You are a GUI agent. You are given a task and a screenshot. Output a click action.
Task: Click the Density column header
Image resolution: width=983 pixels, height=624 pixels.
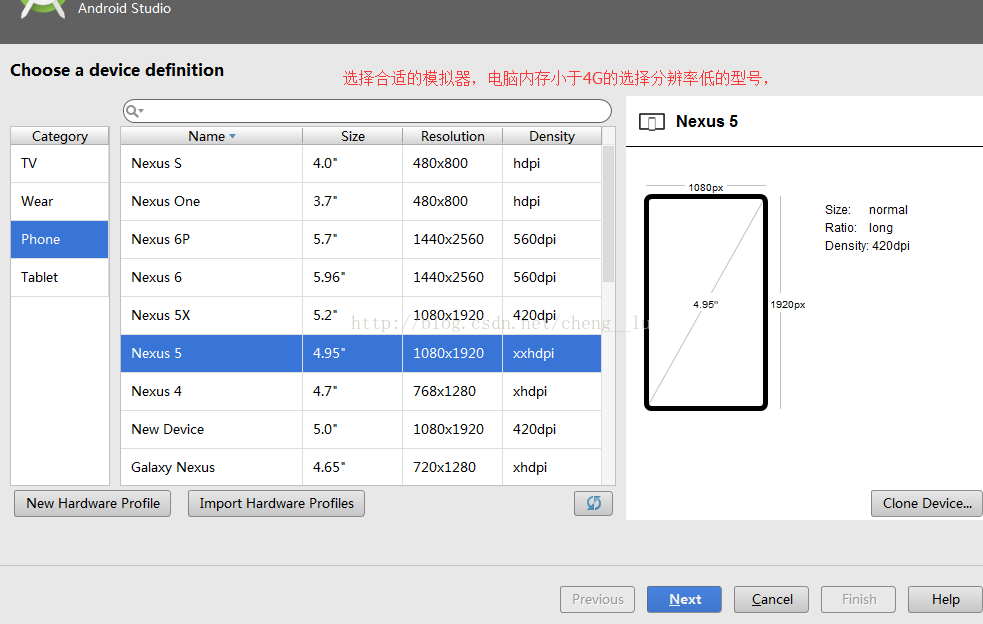[x=552, y=136]
